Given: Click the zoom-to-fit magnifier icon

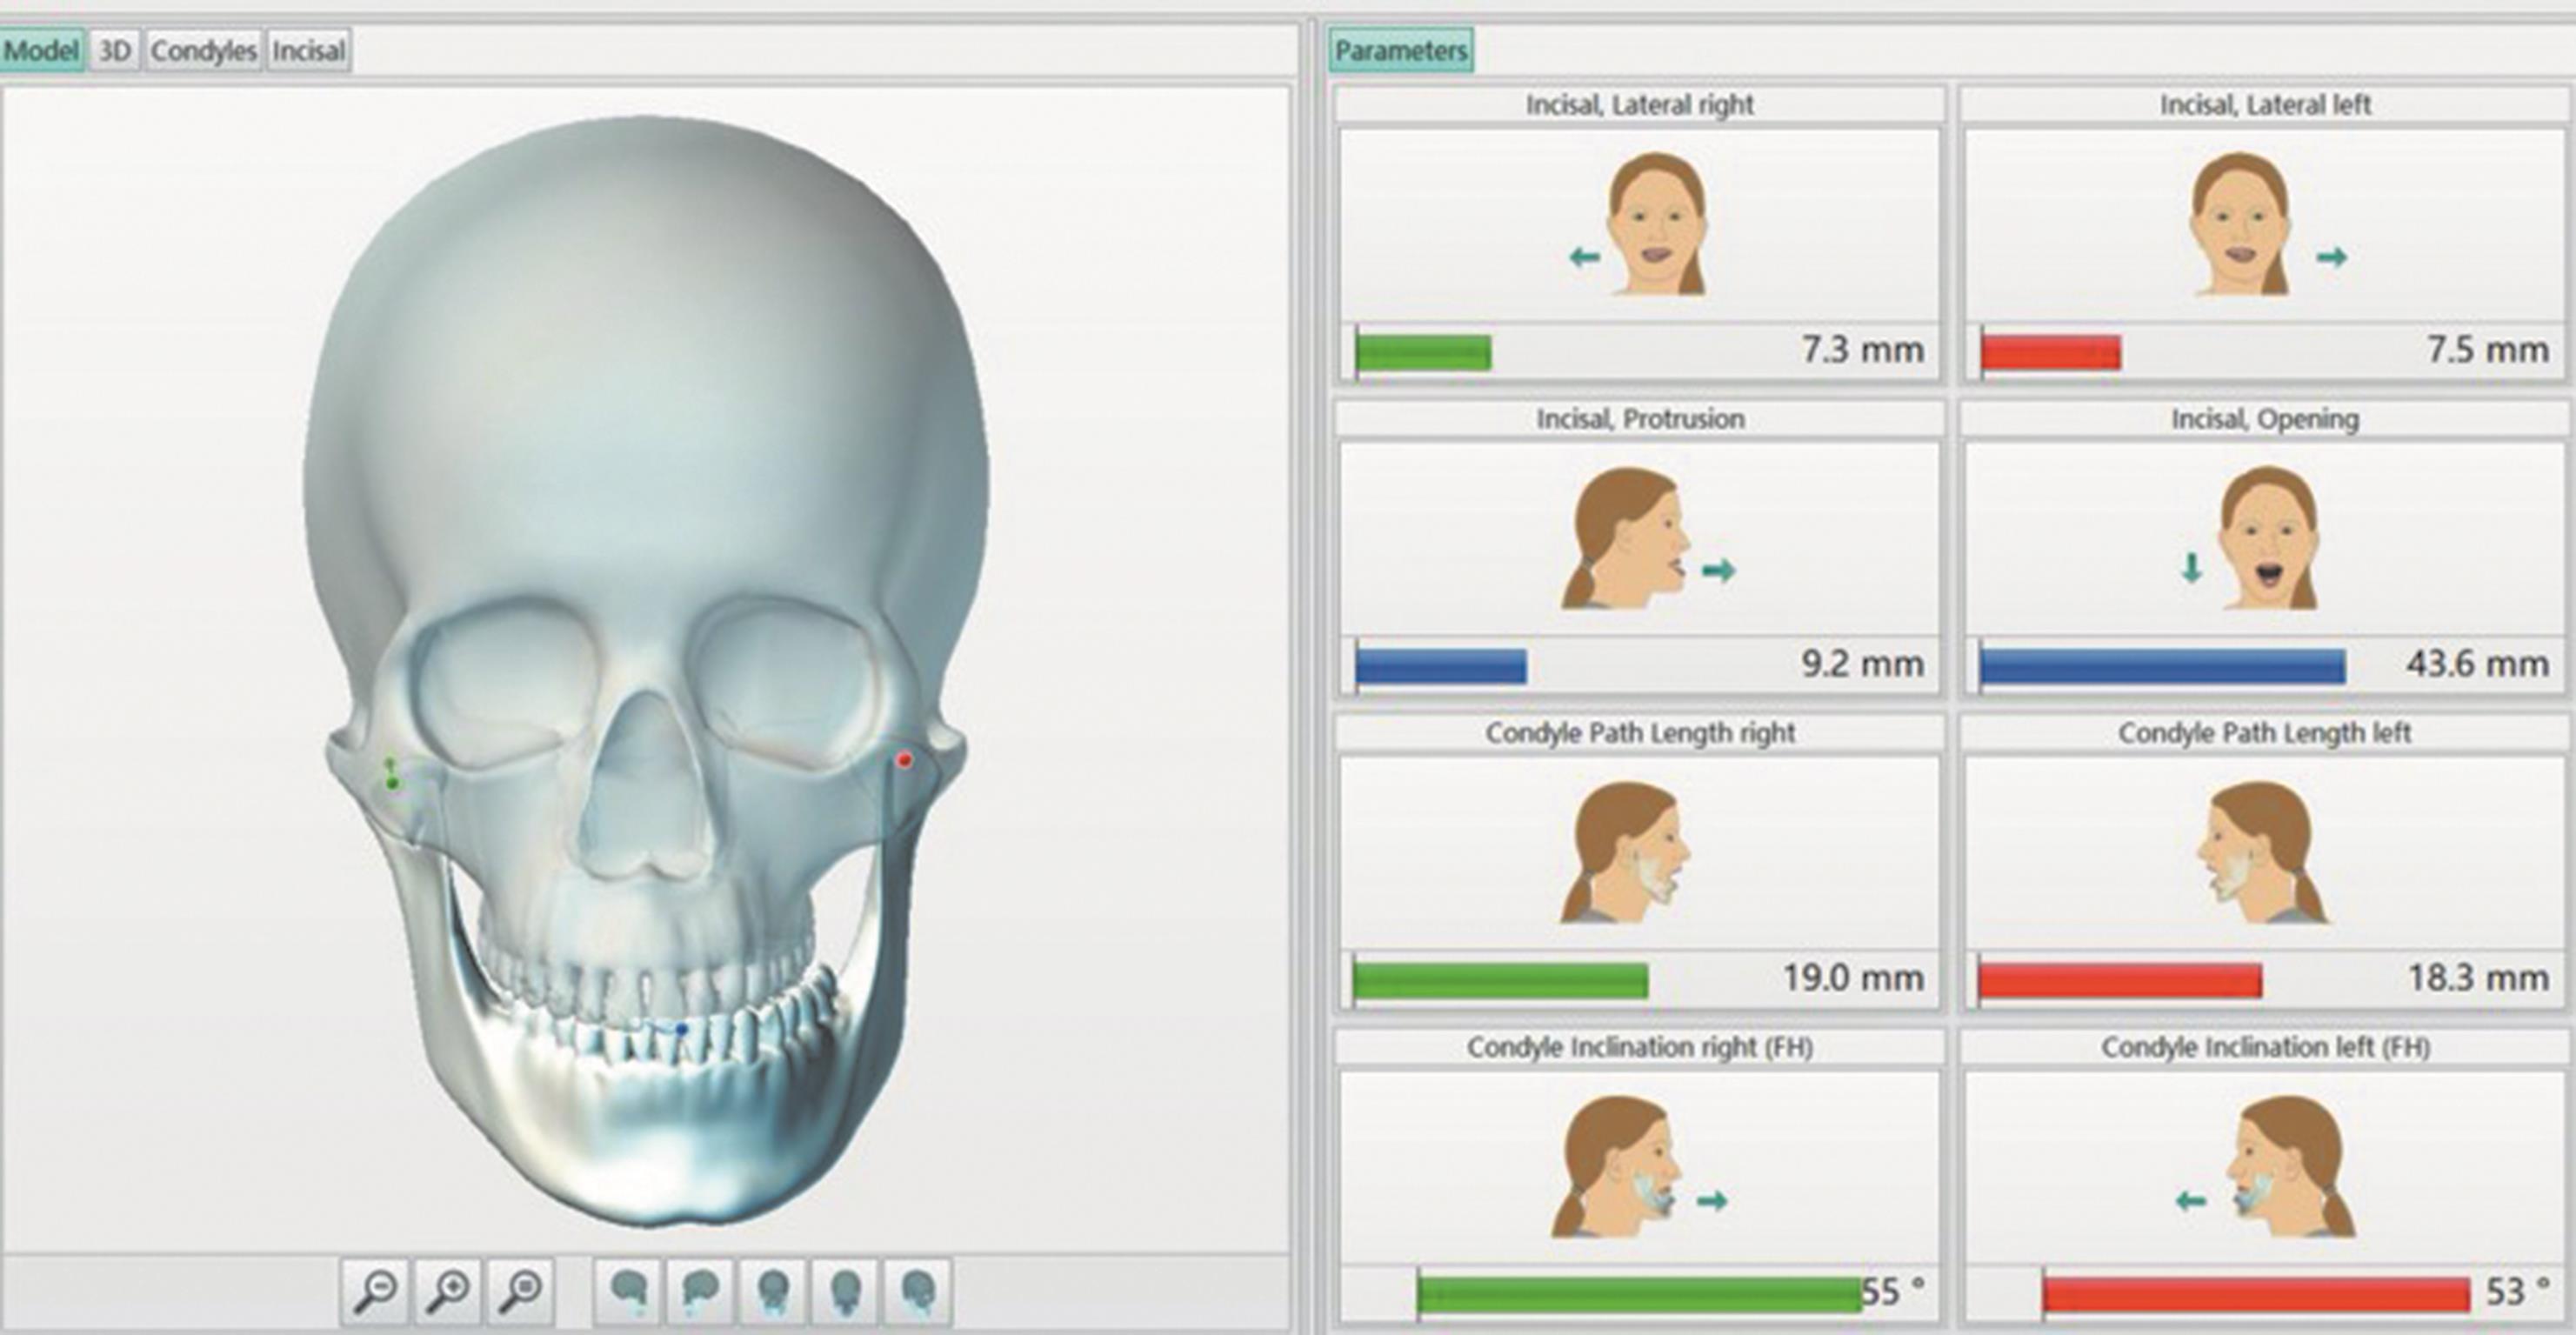Looking at the screenshot, I should [x=521, y=1291].
